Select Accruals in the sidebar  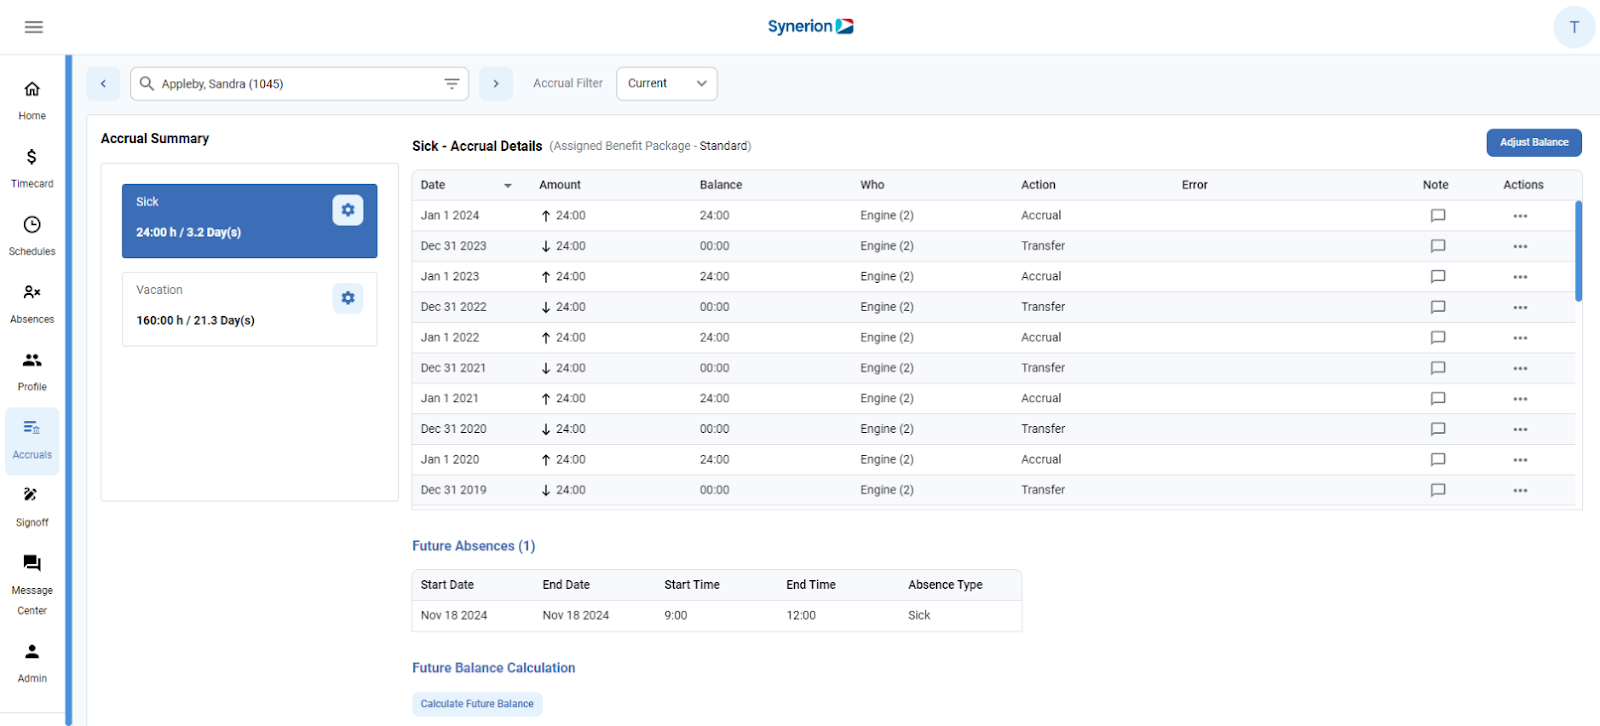point(32,440)
